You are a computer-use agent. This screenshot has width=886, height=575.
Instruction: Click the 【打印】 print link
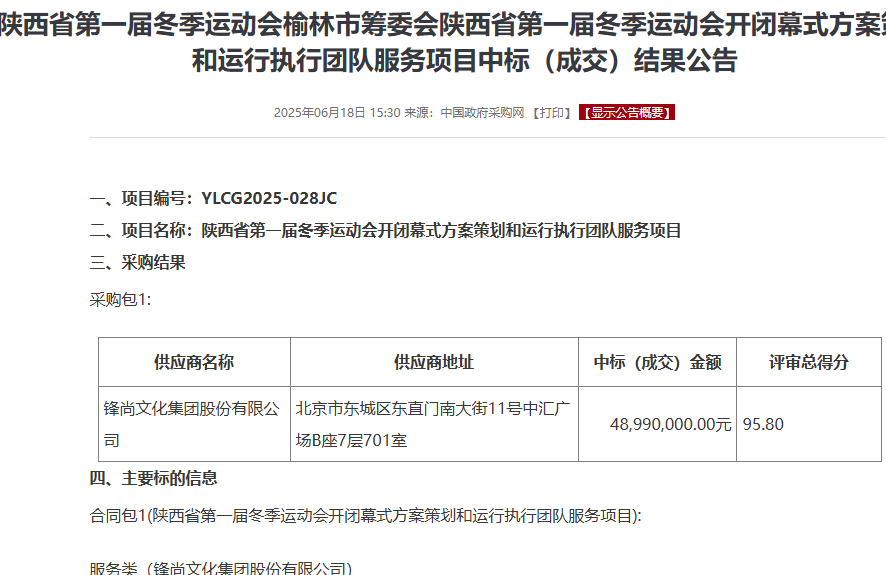click(x=551, y=113)
